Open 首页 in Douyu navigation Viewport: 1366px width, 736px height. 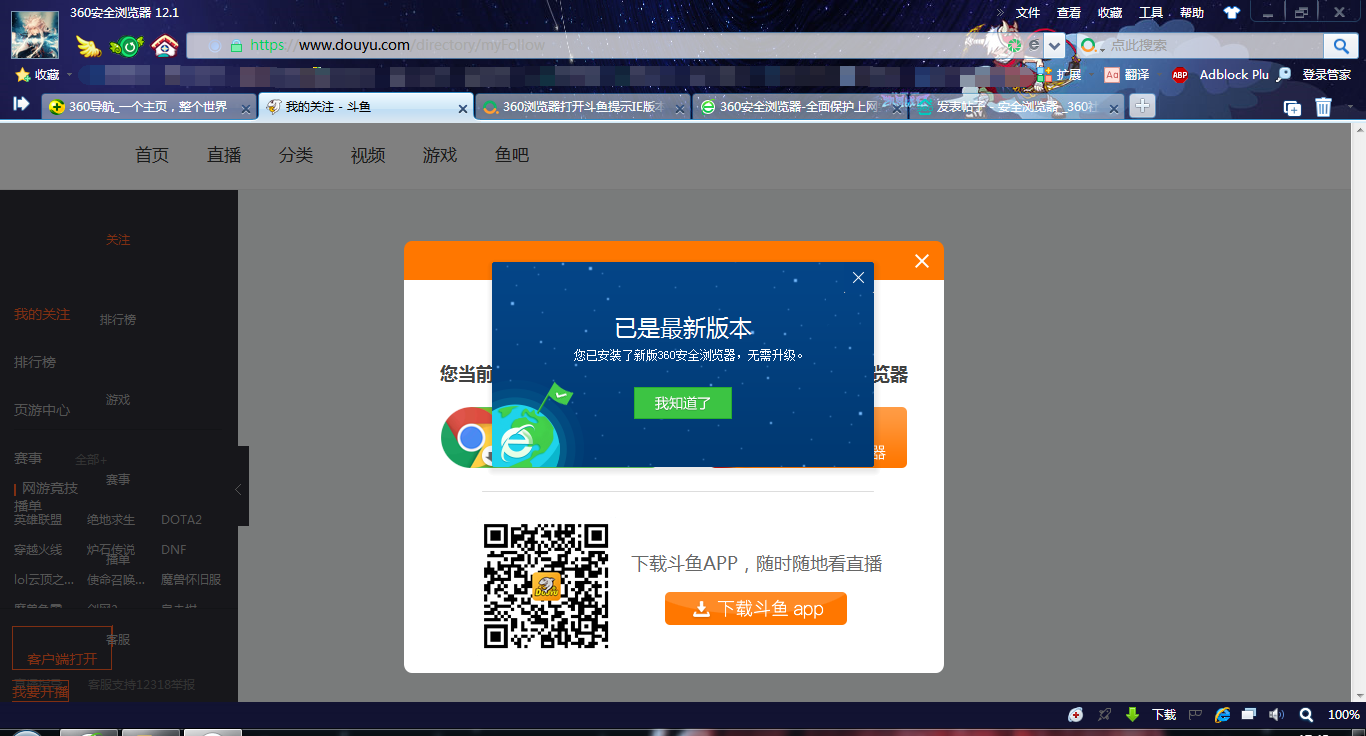(x=152, y=155)
